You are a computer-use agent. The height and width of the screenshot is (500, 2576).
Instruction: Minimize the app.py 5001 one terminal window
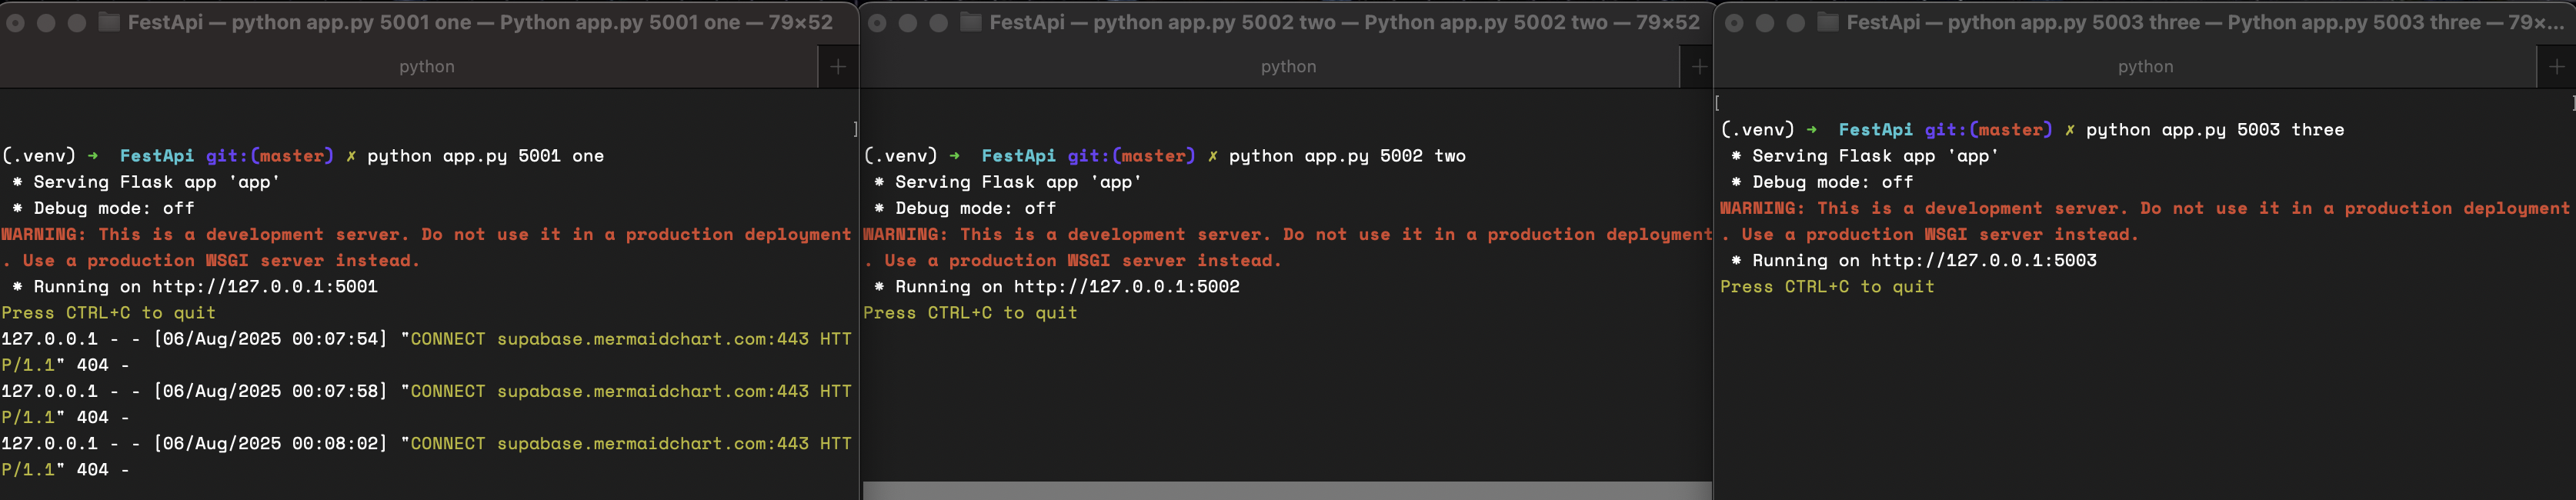(46, 22)
